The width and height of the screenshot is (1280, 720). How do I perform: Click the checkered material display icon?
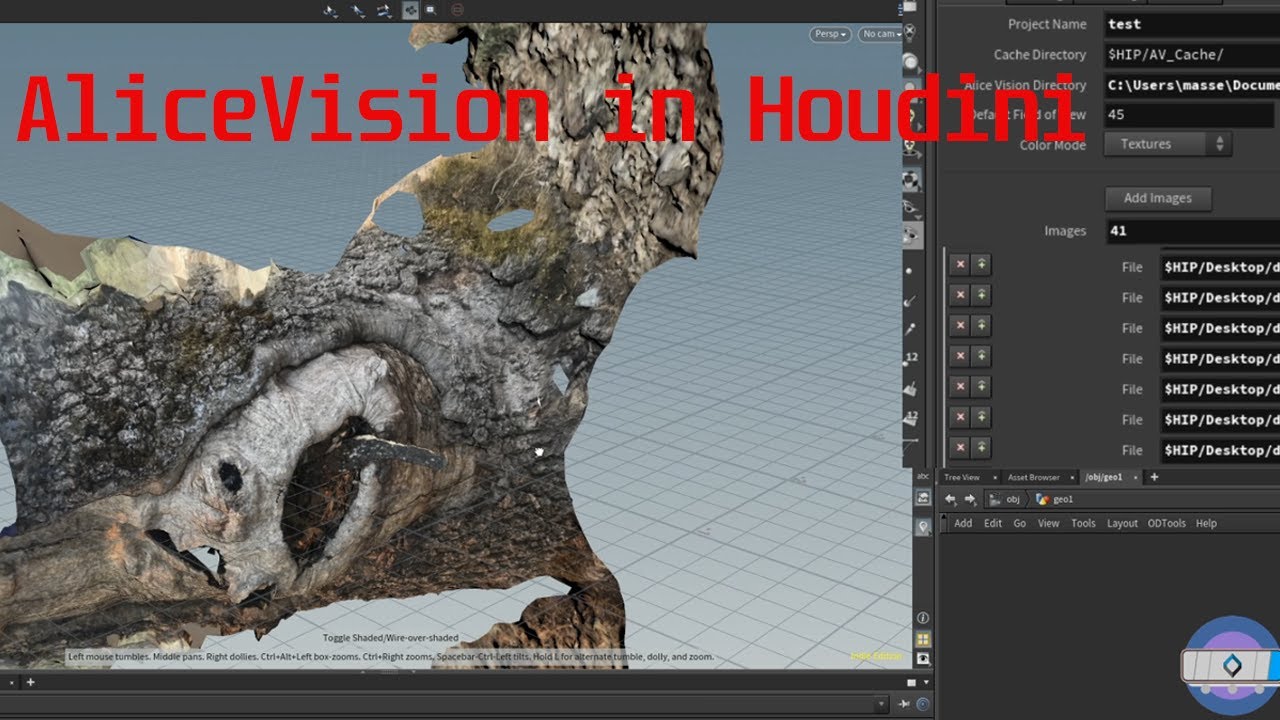tap(911, 181)
